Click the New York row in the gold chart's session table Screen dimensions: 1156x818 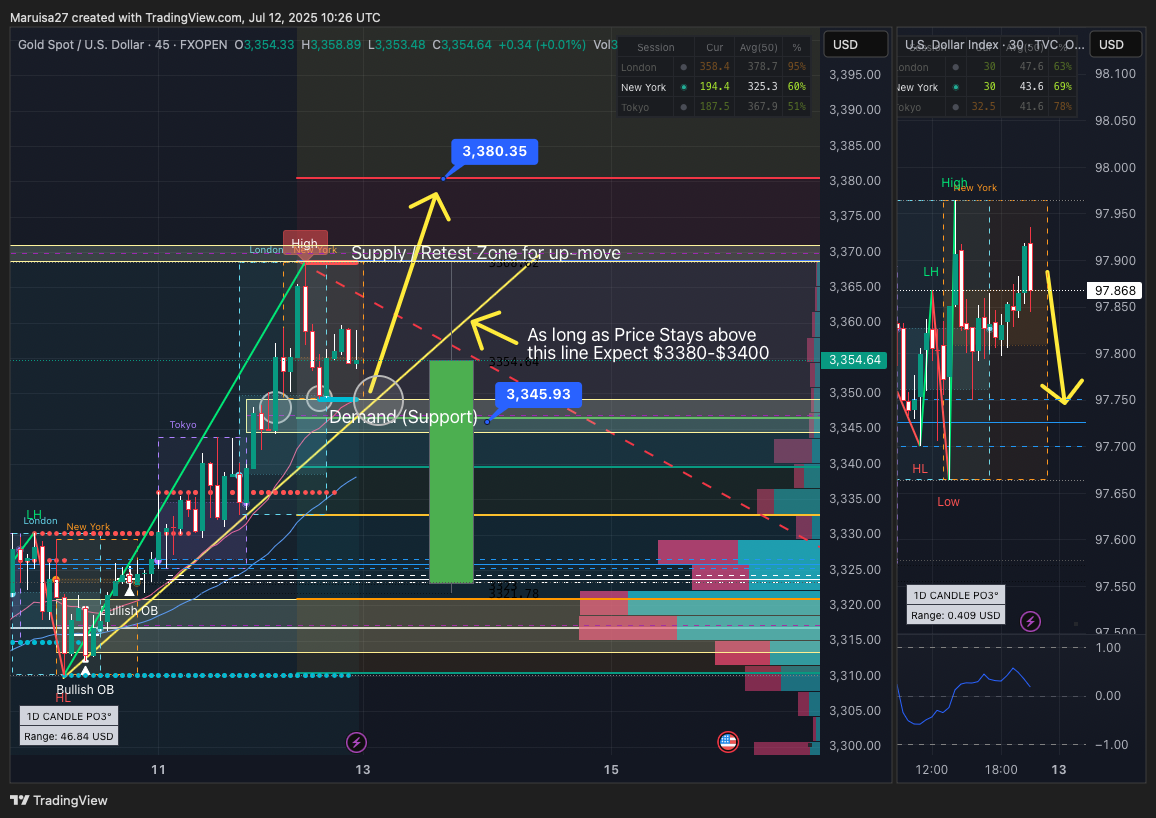coord(714,87)
